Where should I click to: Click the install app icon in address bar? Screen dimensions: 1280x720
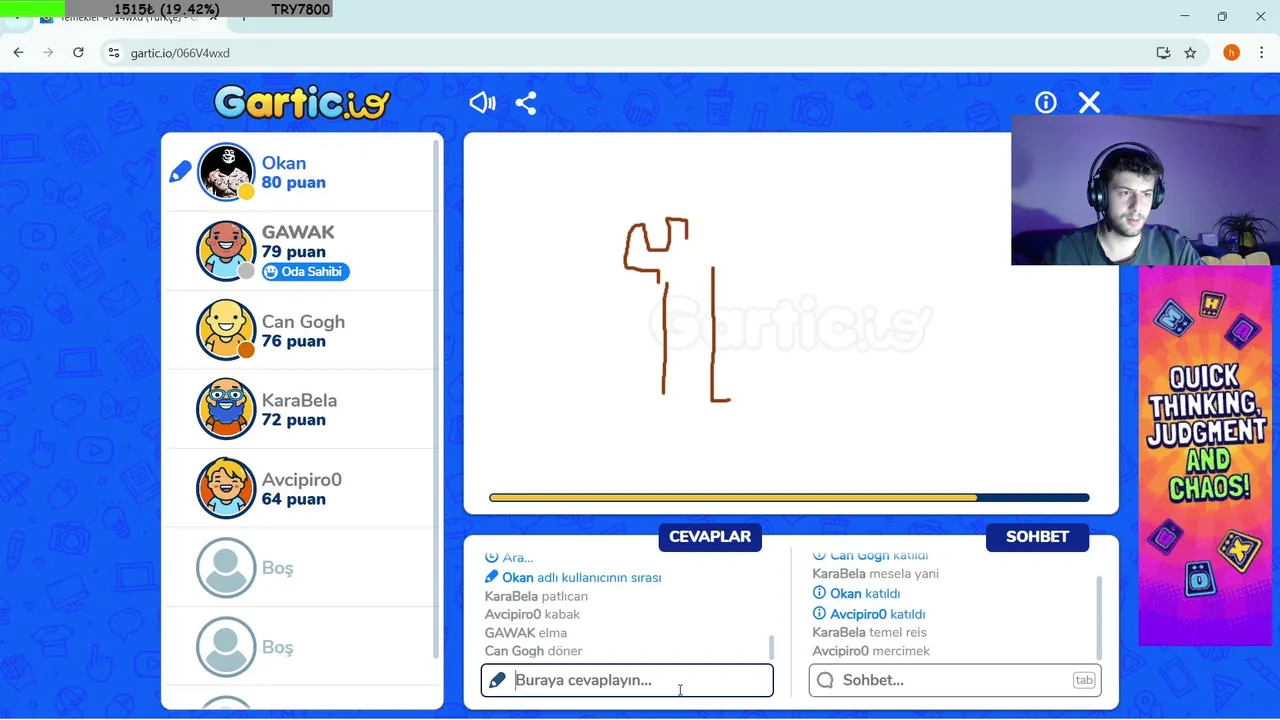click(1163, 53)
